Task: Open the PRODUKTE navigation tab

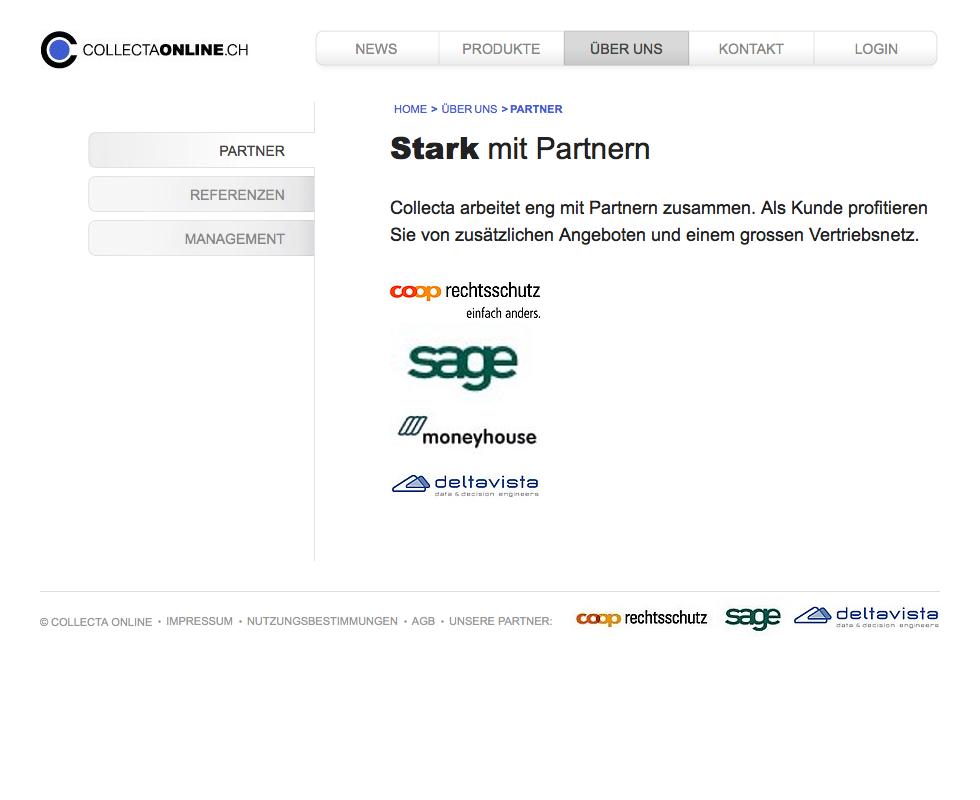Action: click(501, 49)
